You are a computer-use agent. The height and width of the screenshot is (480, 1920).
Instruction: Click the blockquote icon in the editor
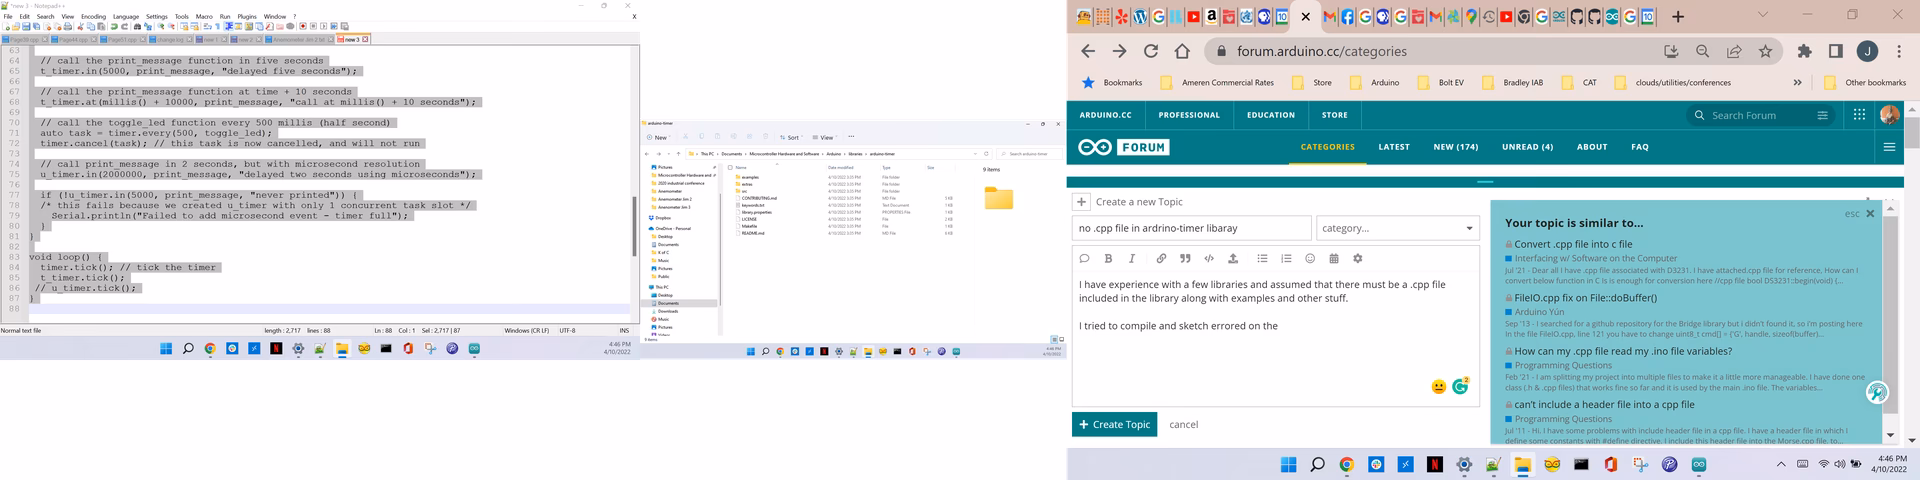tap(1185, 259)
